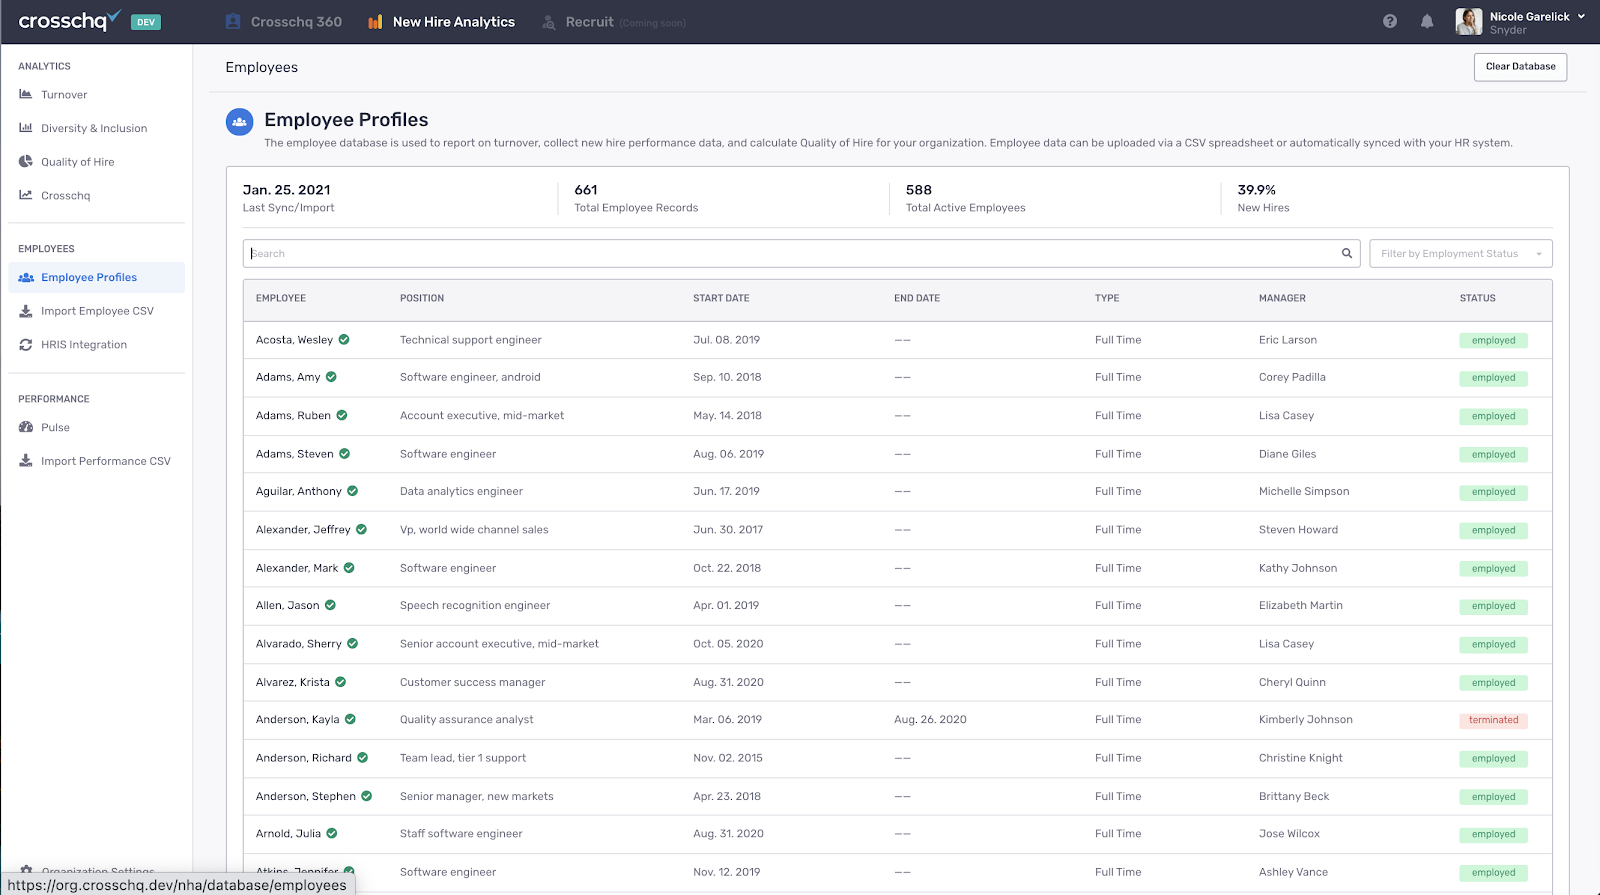
Task: Click manager Kimberly Johnson
Action: pyautogui.click(x=1305, y=720)
